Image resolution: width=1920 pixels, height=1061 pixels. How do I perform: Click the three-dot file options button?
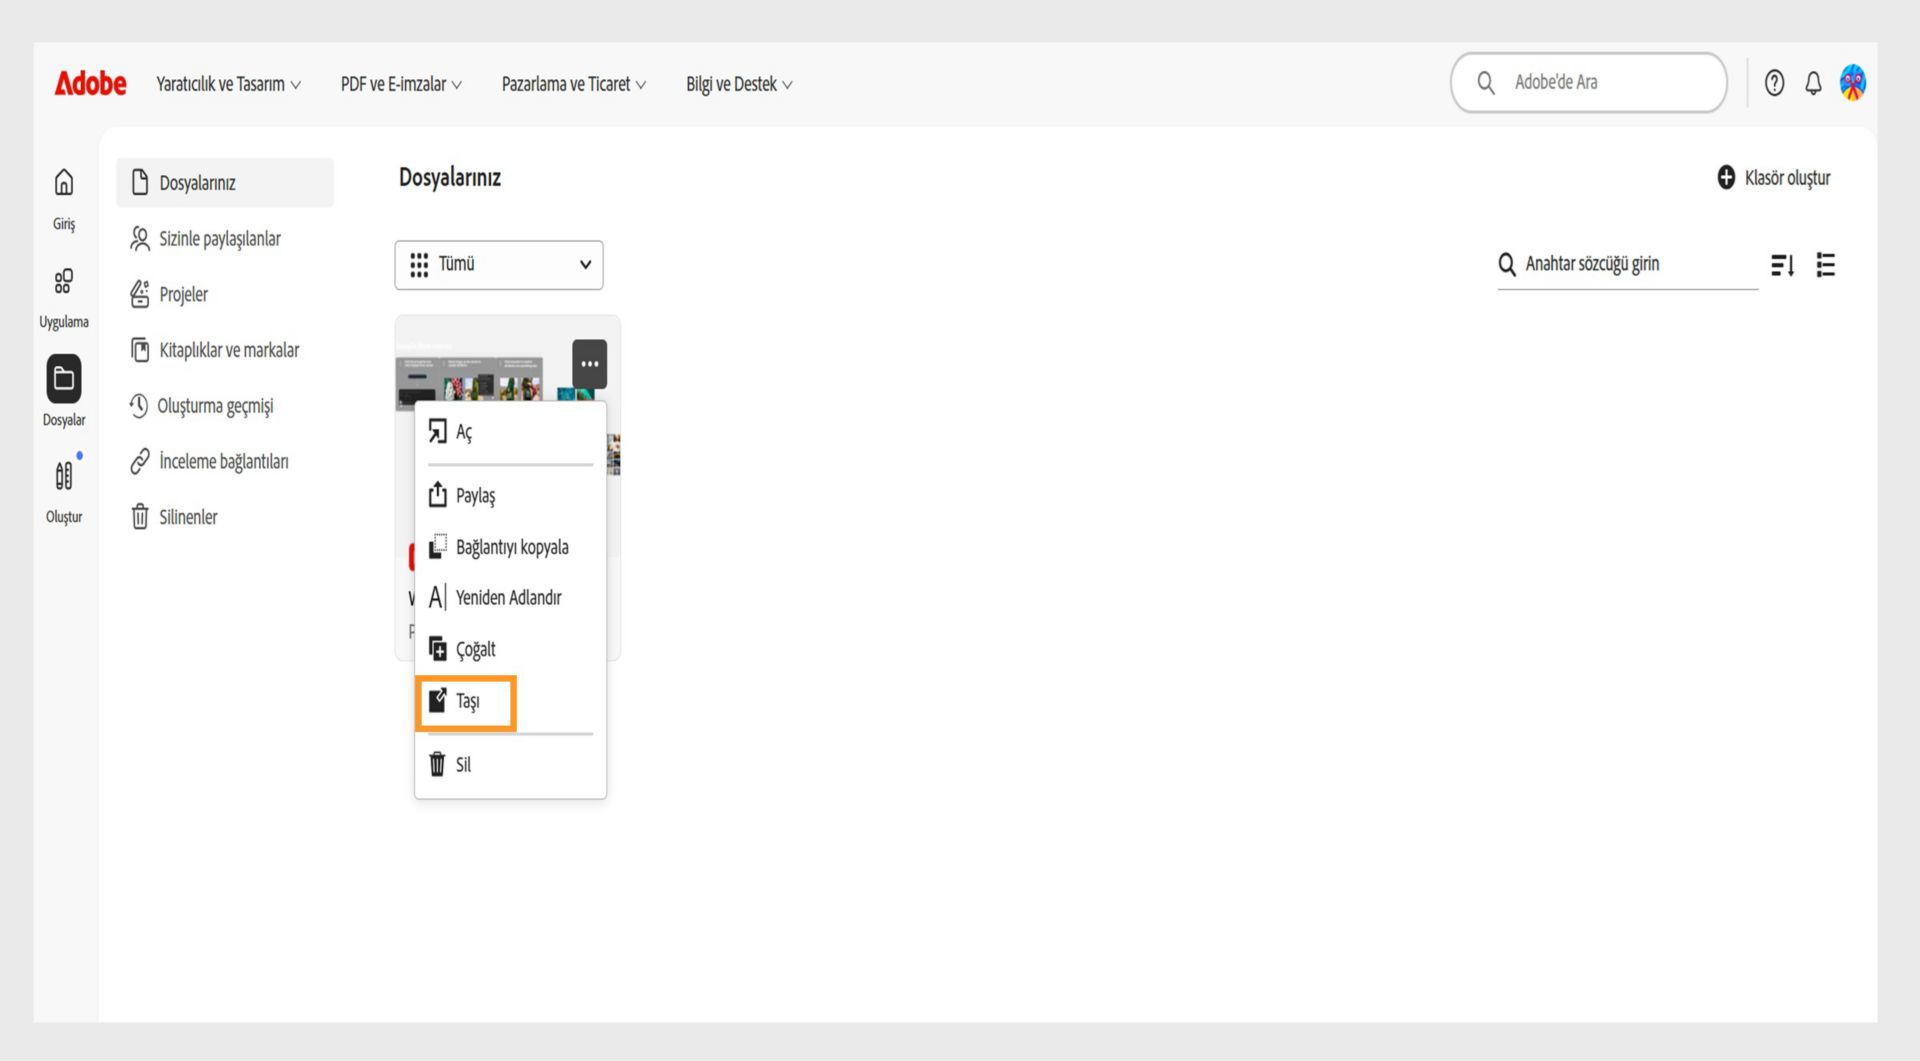click(x=590, y=364)
